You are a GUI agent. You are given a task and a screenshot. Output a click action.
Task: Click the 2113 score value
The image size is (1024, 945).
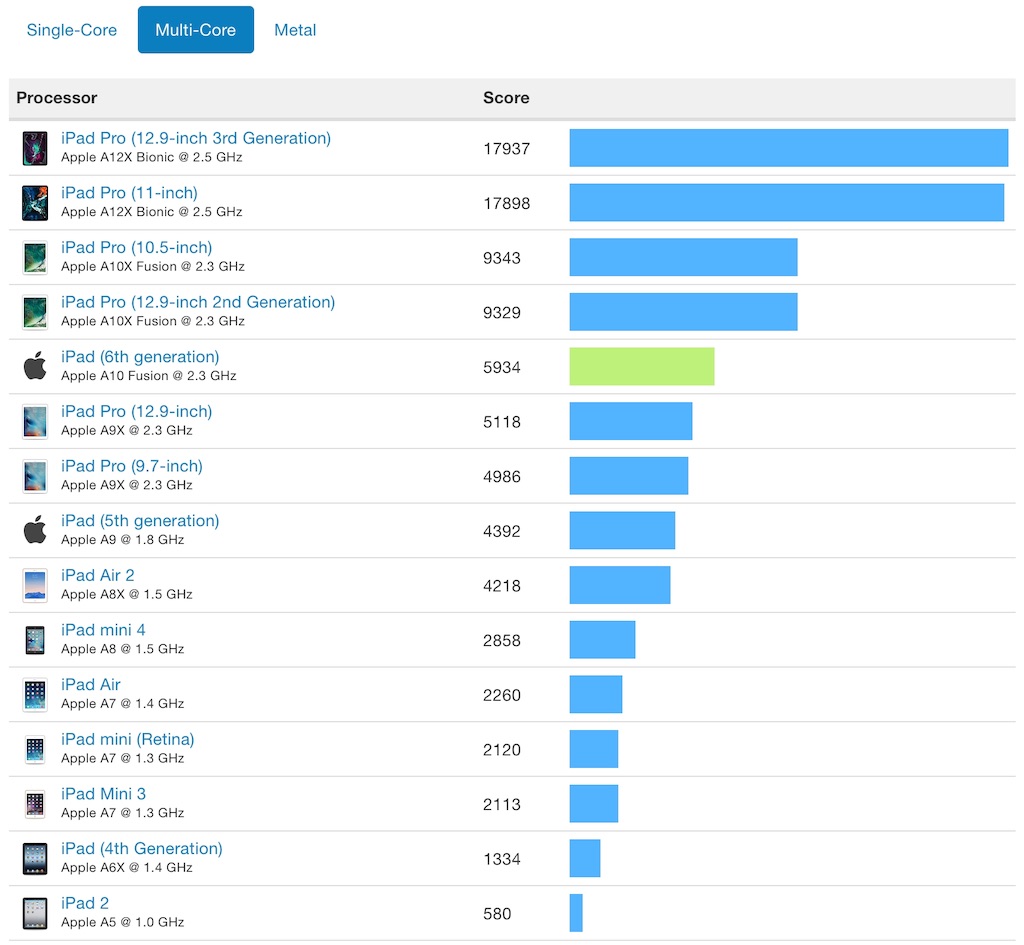coord(502,805)
